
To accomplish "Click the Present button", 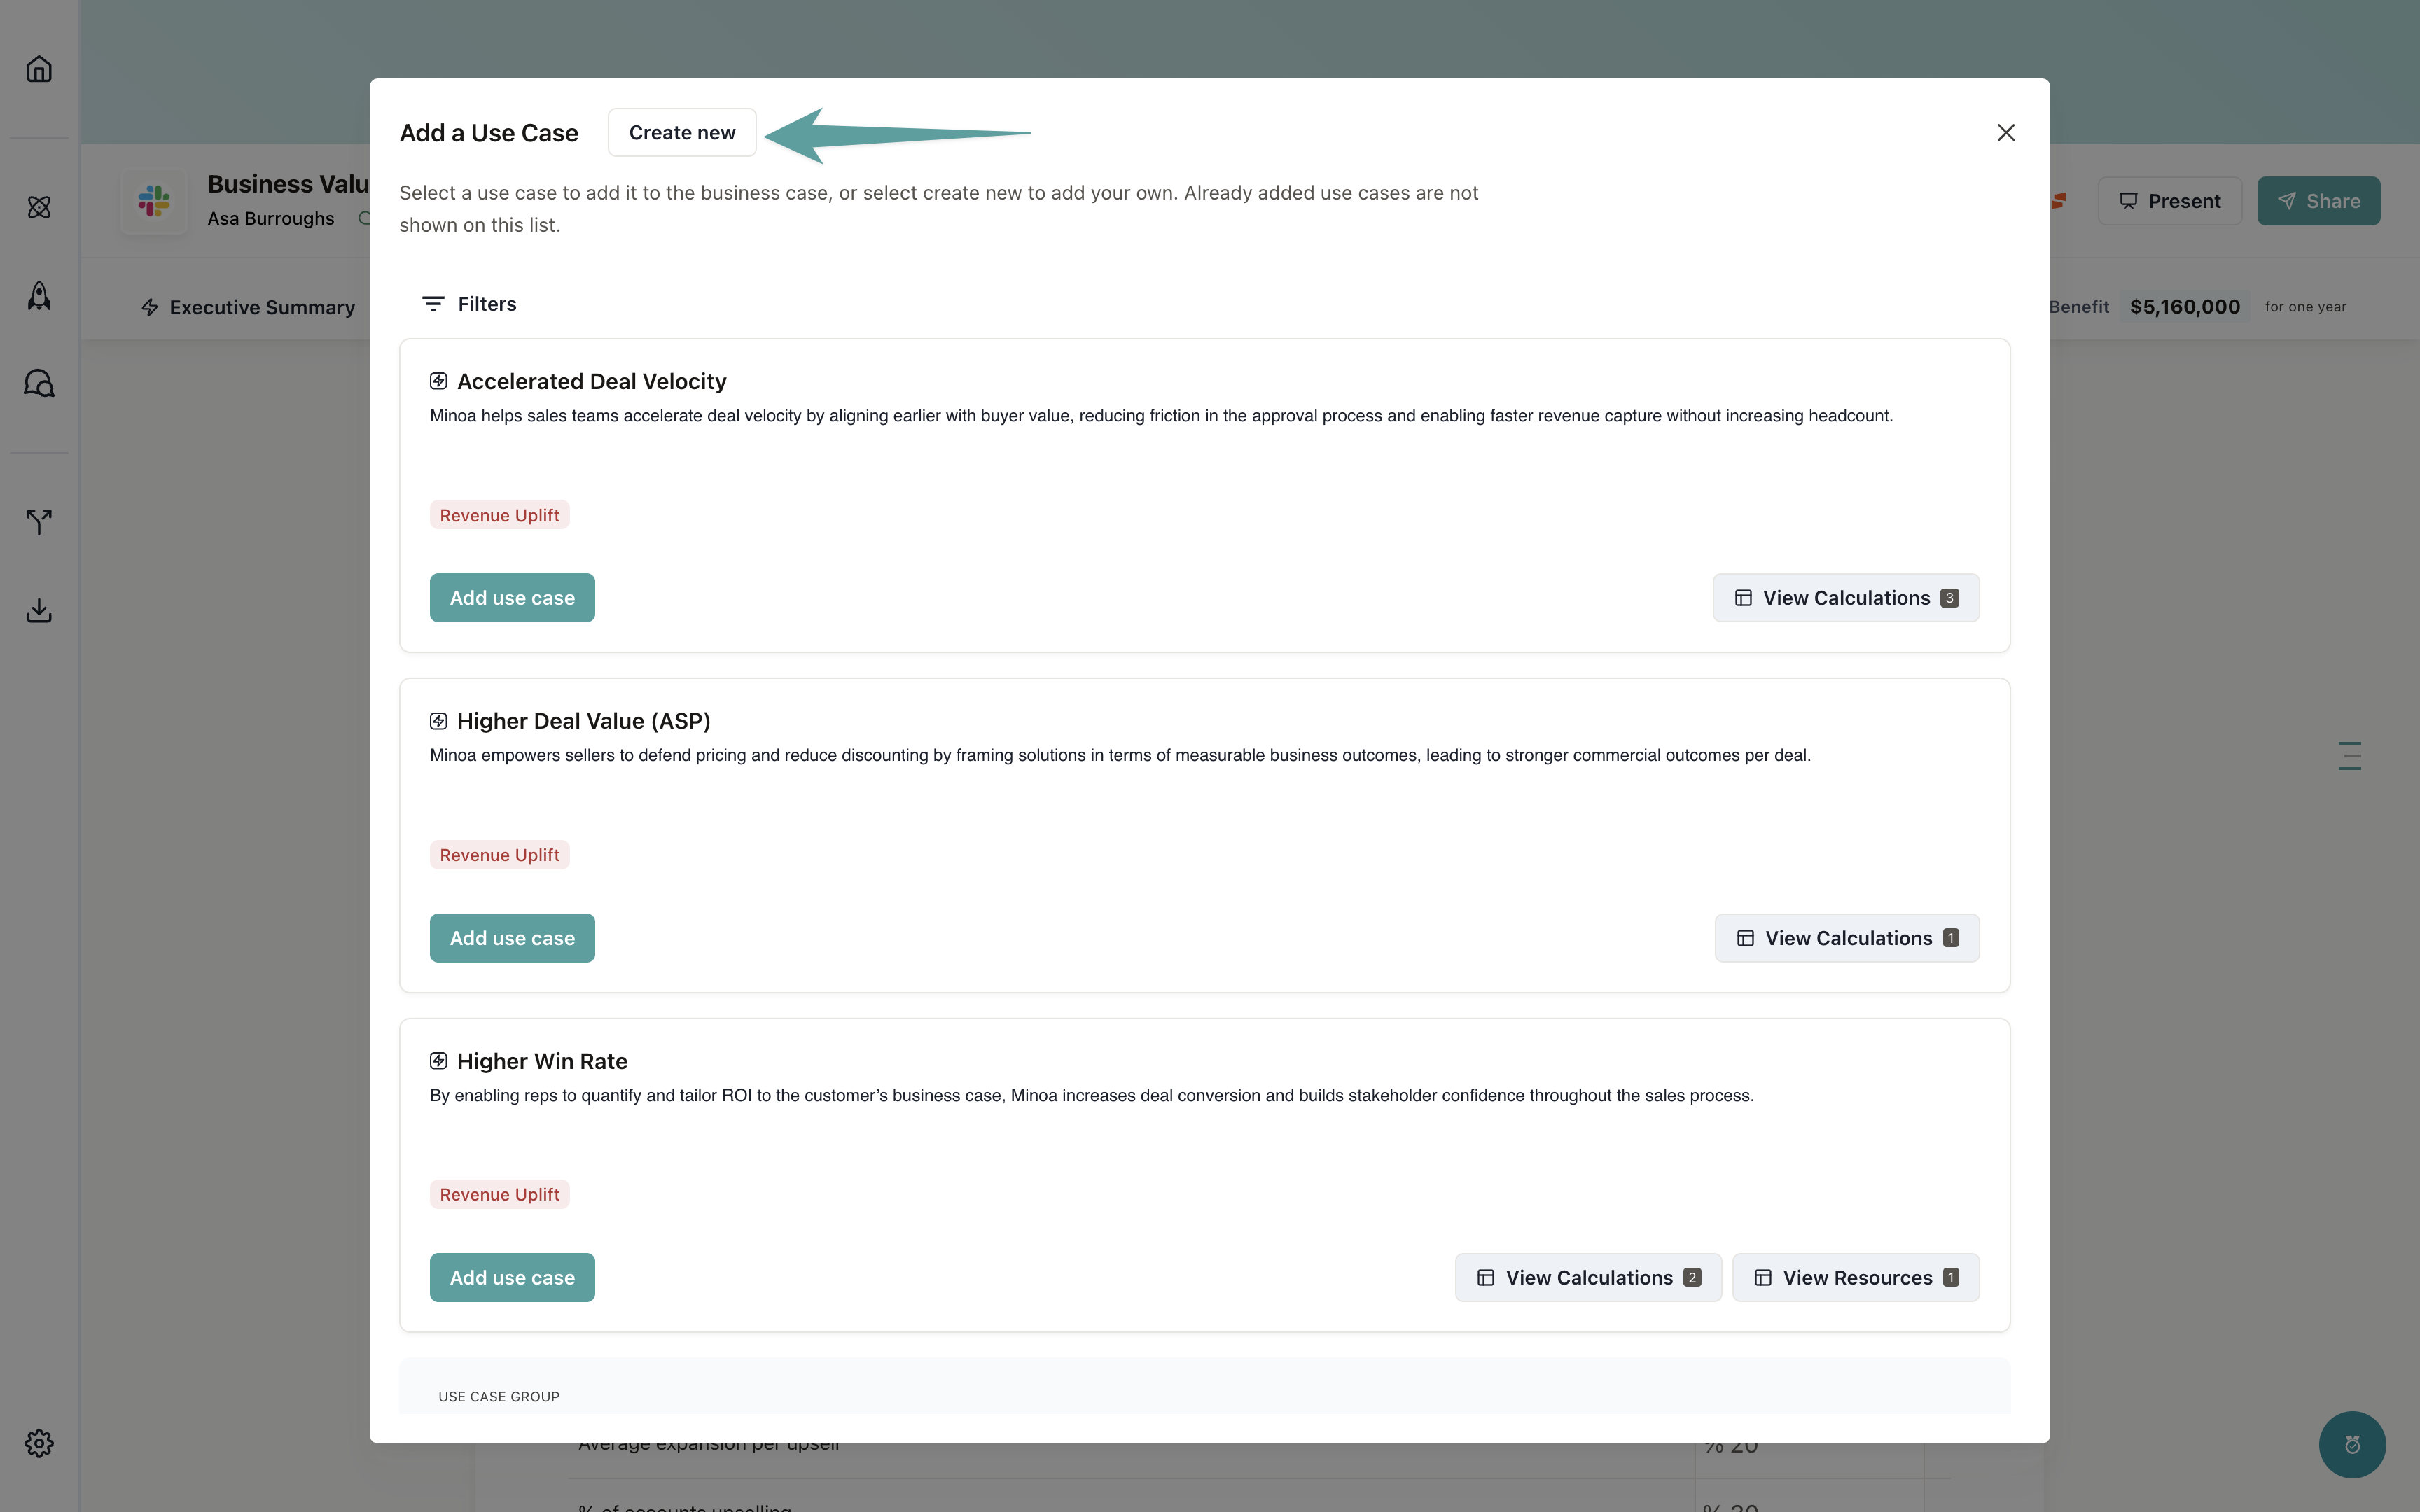I will pyautogui.click(x=2169, y=201).
